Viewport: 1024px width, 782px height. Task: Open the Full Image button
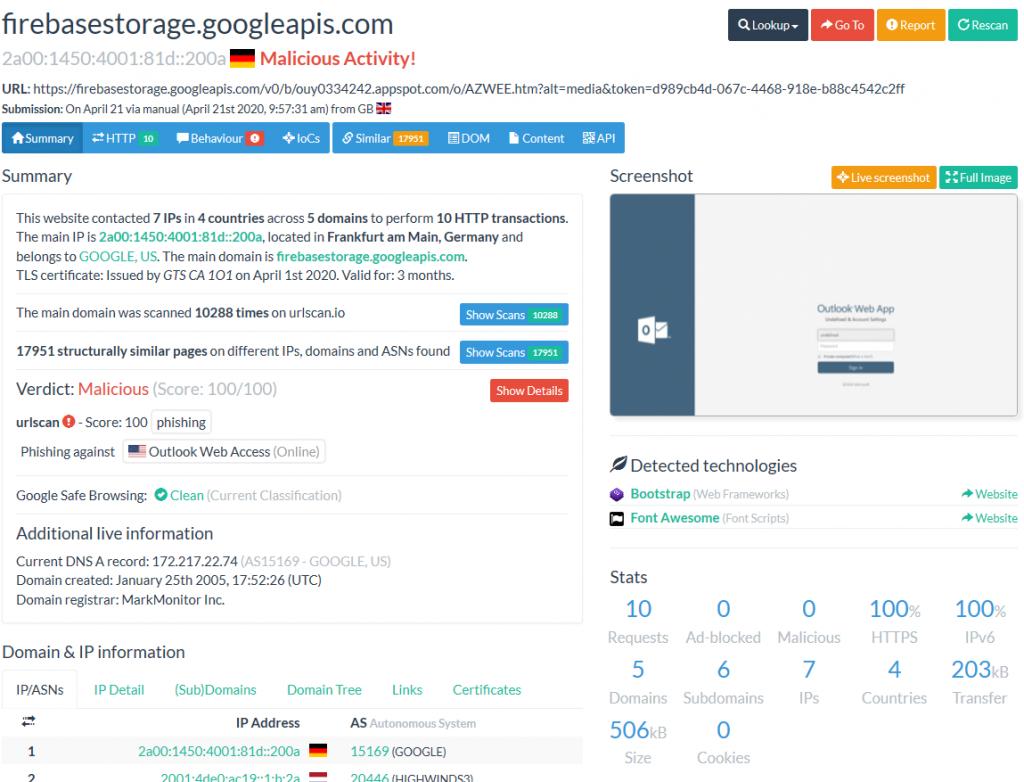point(978,177)
